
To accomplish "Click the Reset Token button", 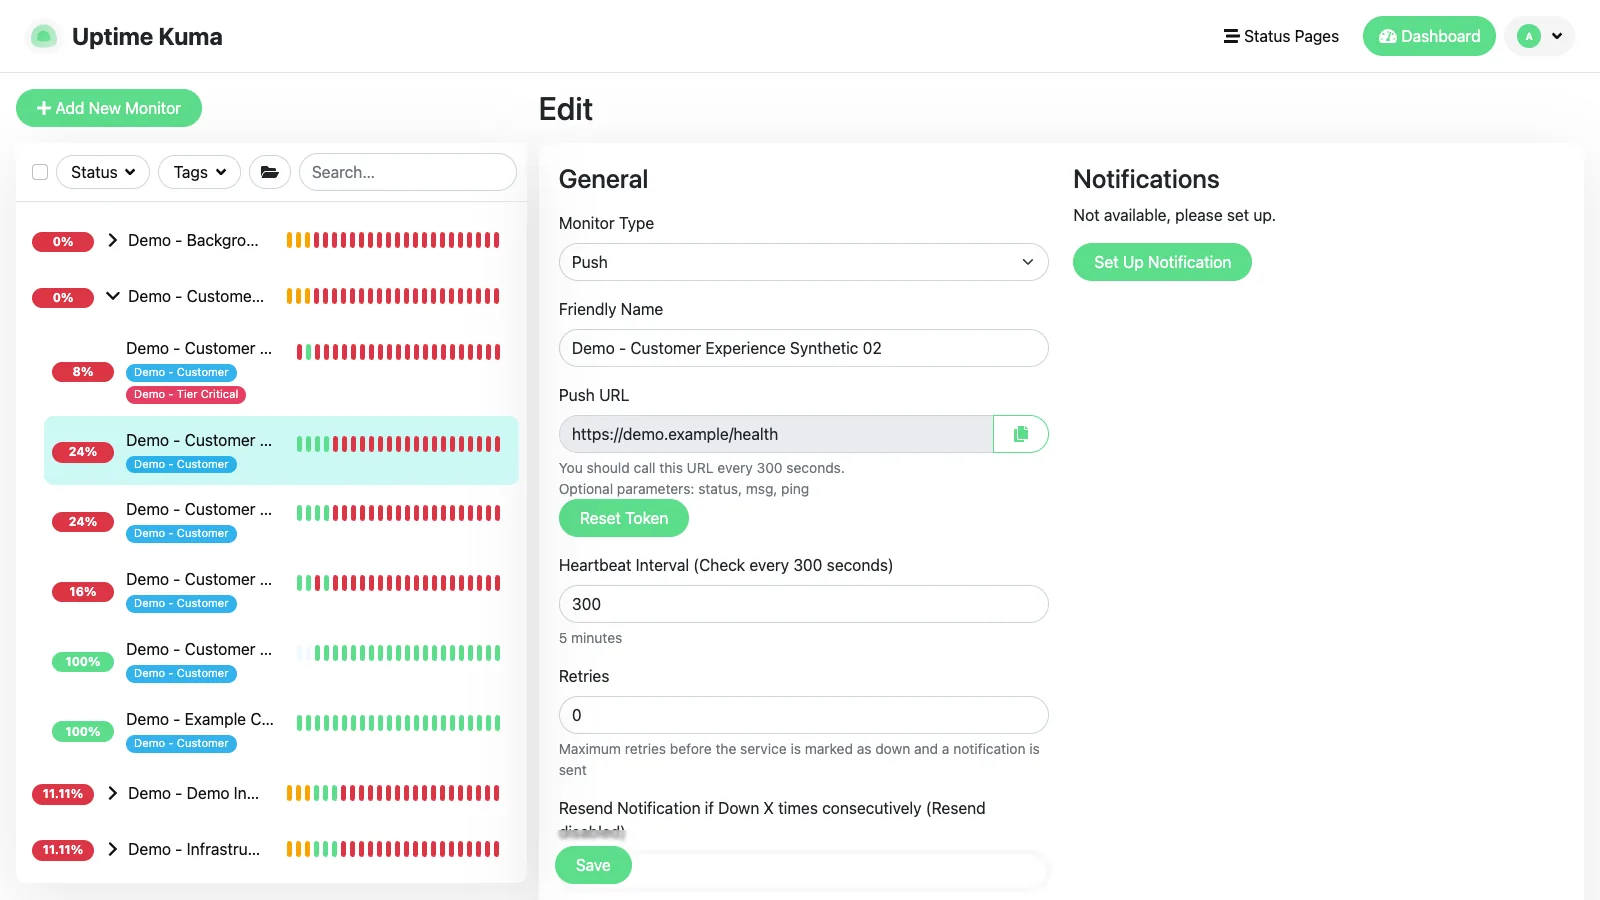I will tap(624, 518).
